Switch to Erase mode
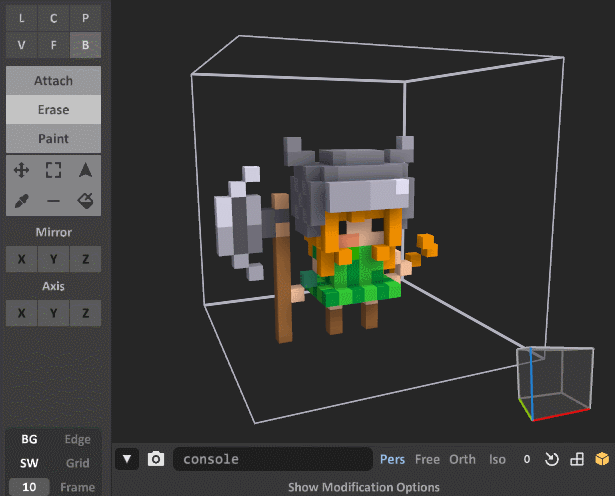This screenshot has width=615, height=496. coord(53,109)
